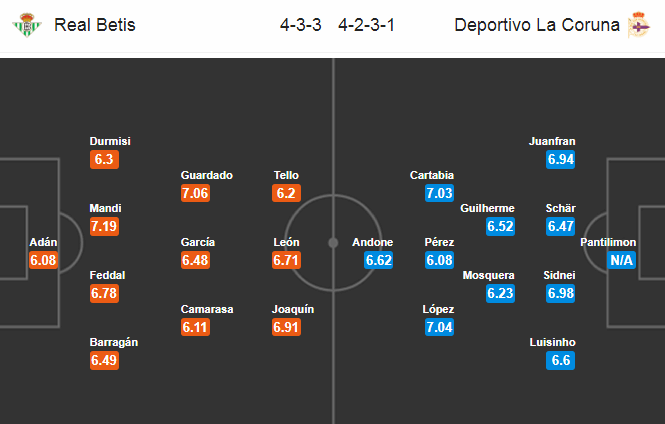The image size is (665, 424).
Task: Open the Deportivo La Coruna team link
Action: pos(537,25)
